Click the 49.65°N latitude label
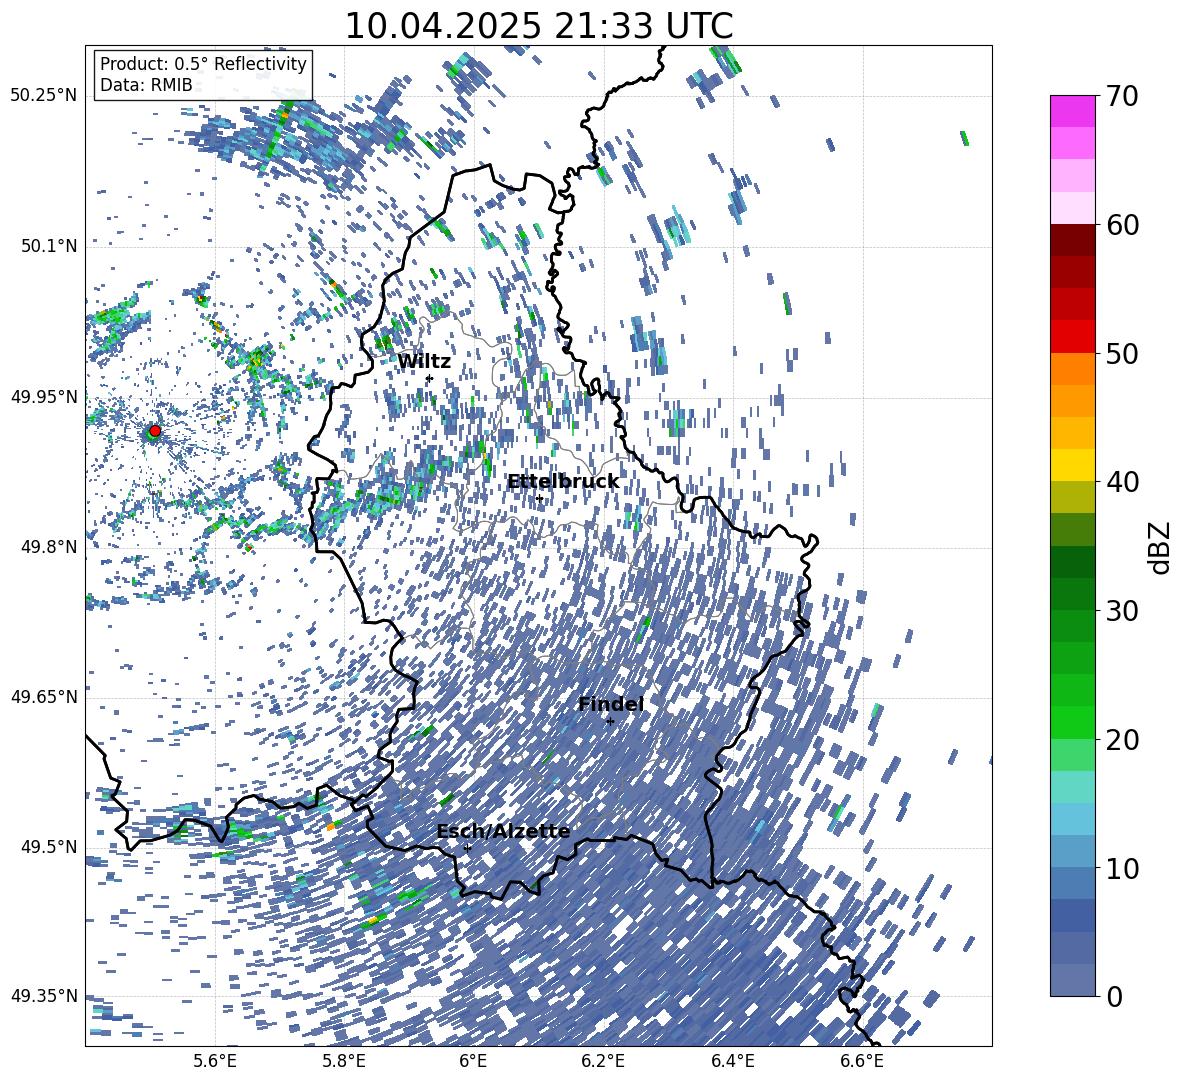1184x1081 pixels. (43, 697)
